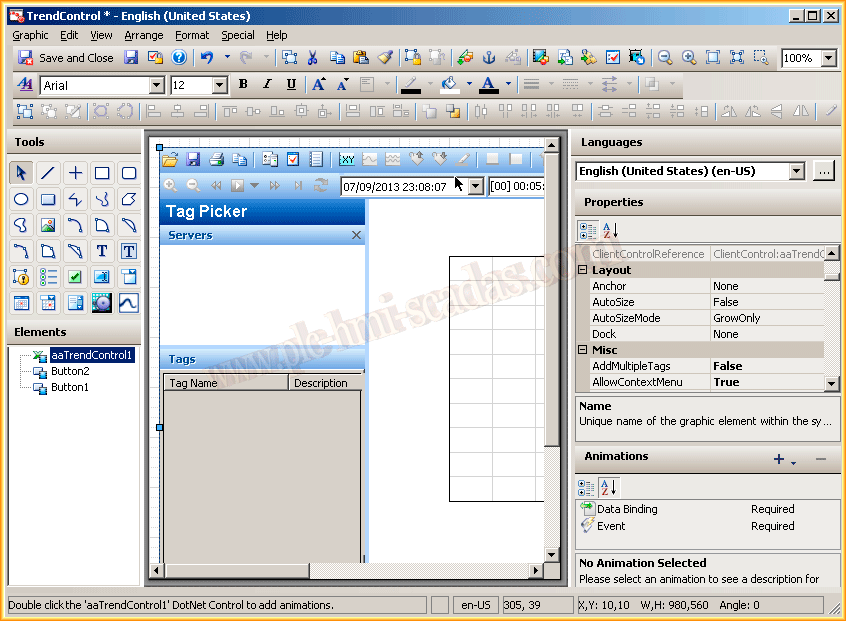Viewport: 846px width, 621px height.
Task: Open the Special menu
Action: click(x=238, y=35)
